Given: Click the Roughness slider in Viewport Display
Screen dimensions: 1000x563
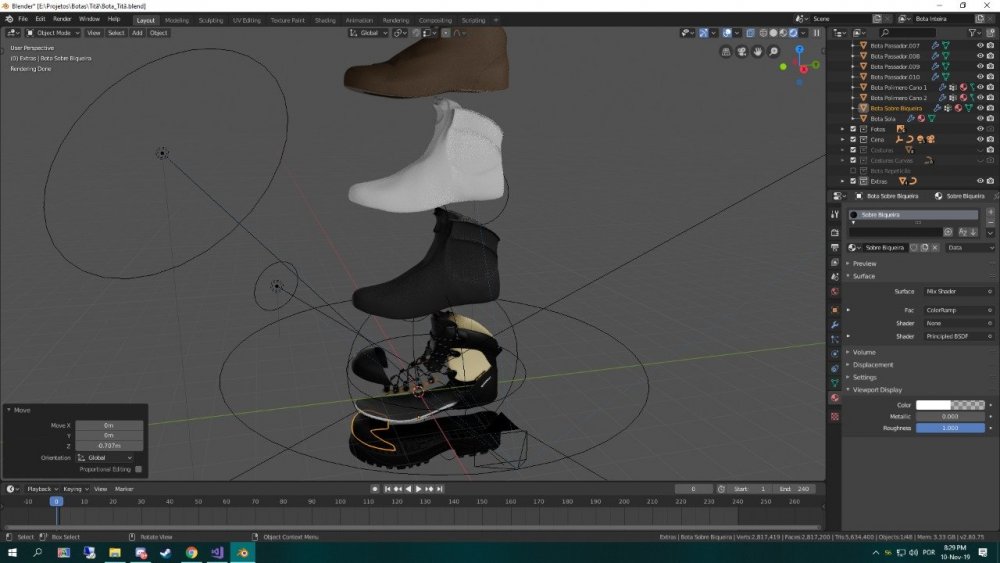Looking at the screenshot, I should (950, 428).
